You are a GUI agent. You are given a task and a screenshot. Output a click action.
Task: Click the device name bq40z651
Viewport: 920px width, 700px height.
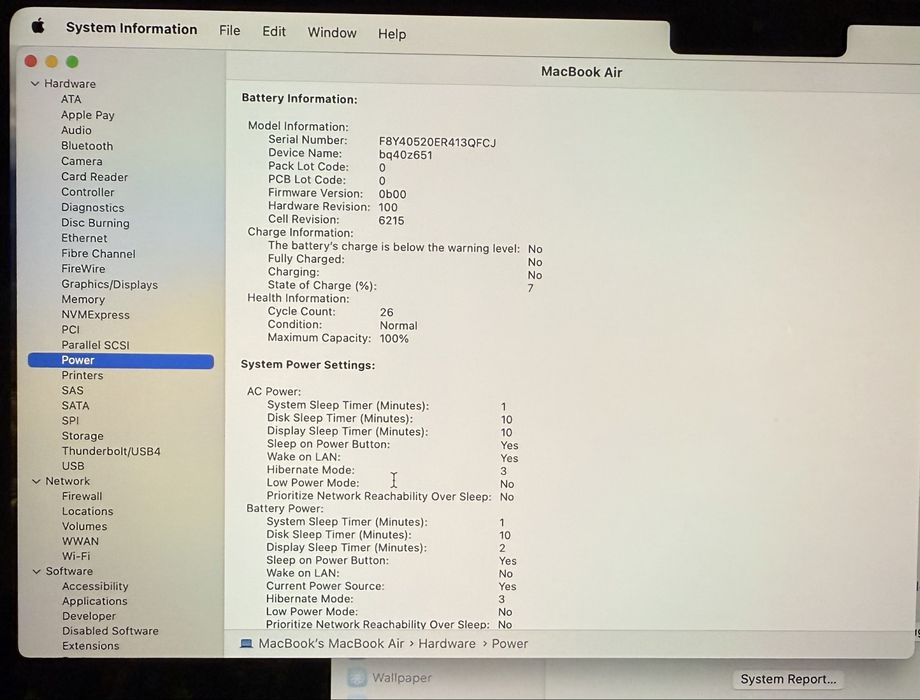click(x=405, y=155)
